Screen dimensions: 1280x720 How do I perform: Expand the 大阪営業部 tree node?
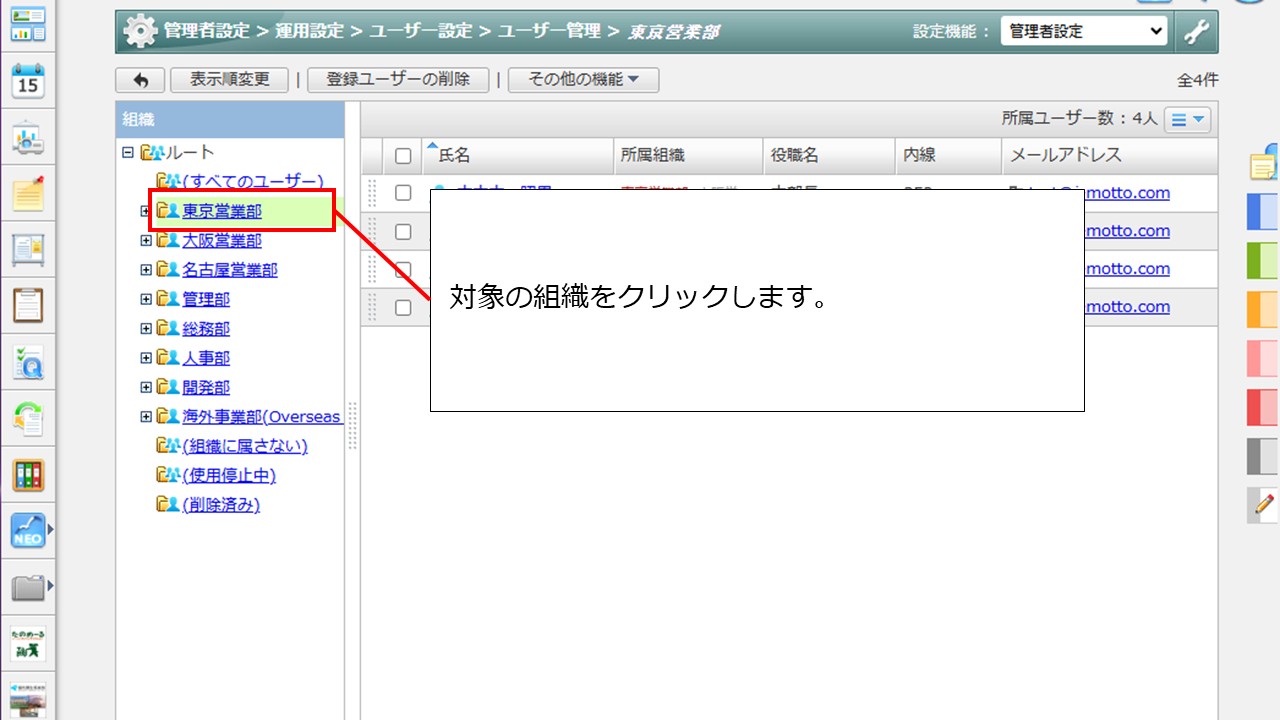(146, 241)
